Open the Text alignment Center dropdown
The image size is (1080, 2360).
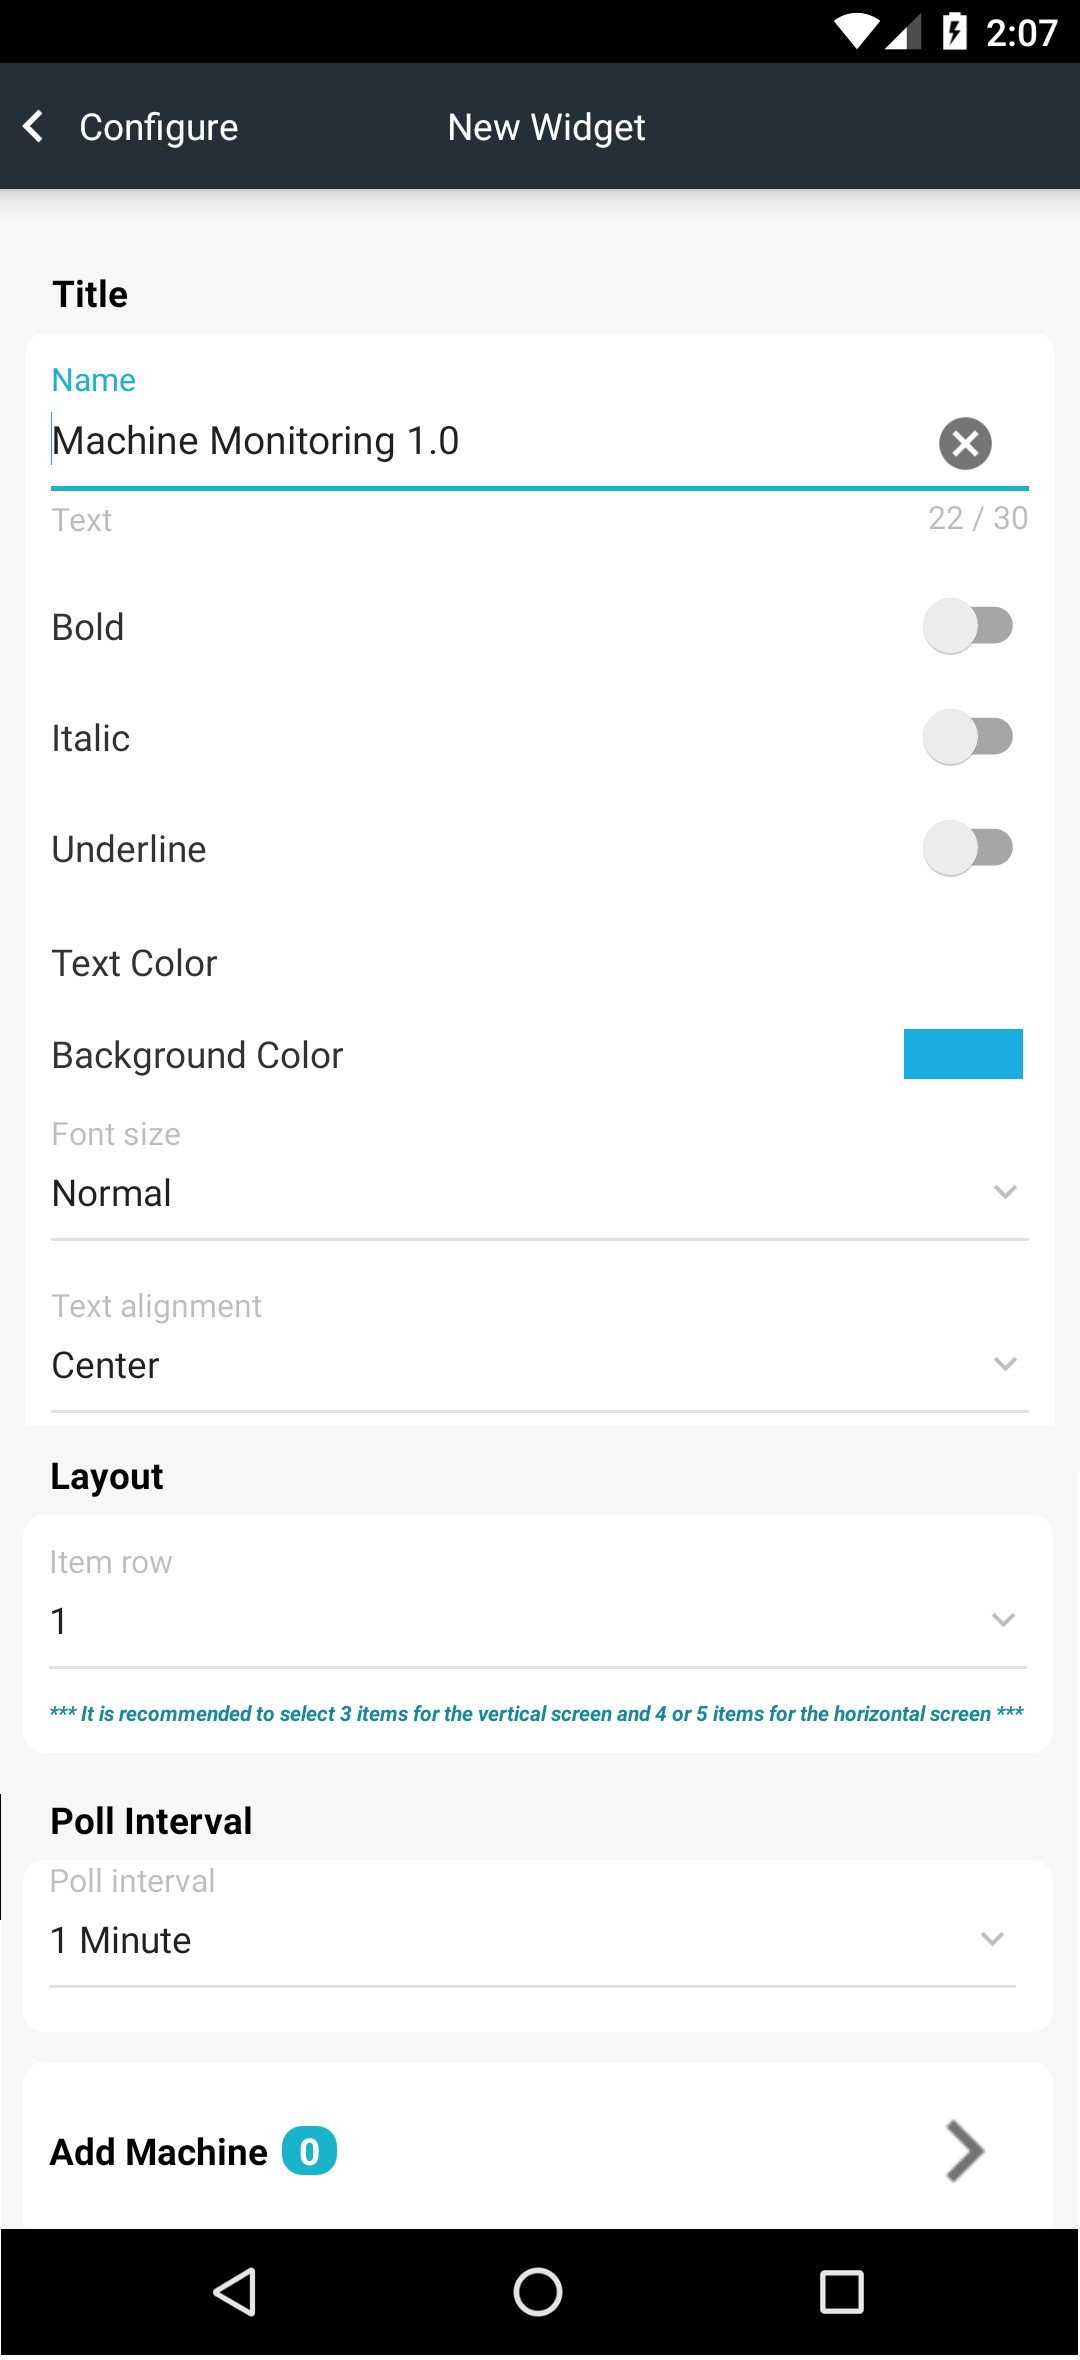click(x=539, y=1365)
